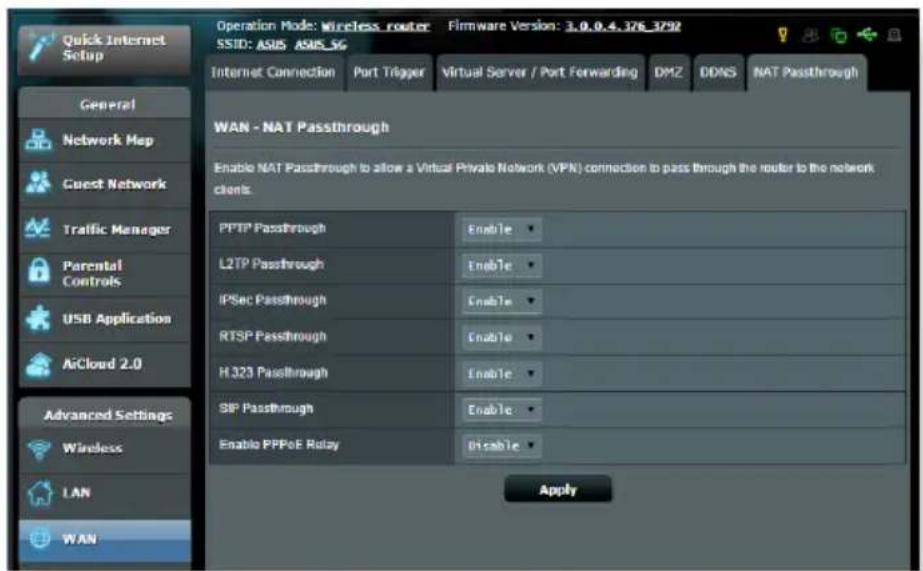Viewport: 923px width, 571px height.
Task: Open Wireless advanced settings
Action: tap(105, 449)
